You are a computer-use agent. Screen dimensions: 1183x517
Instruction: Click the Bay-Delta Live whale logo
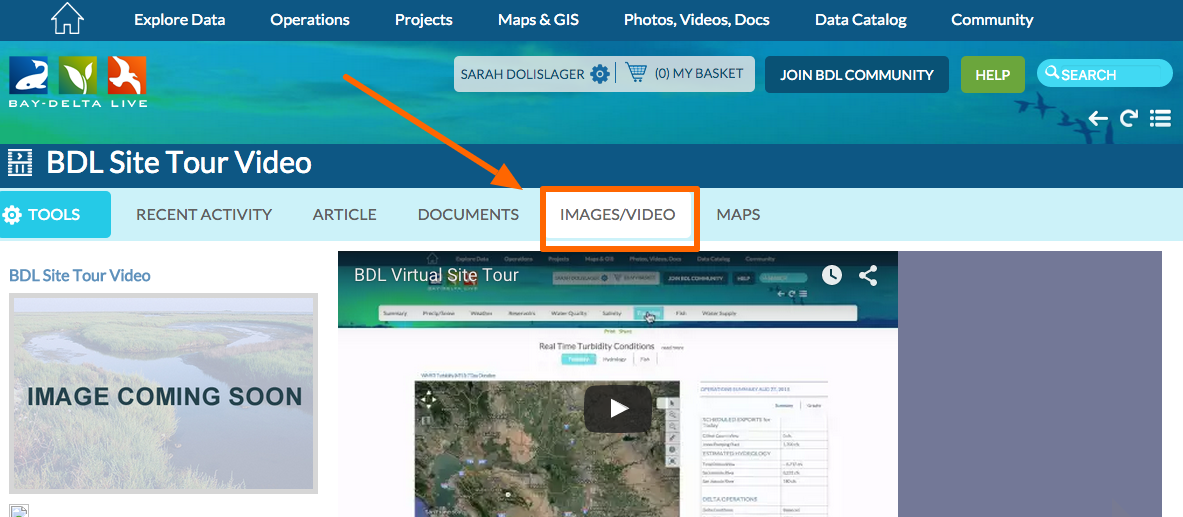(29, 75)
